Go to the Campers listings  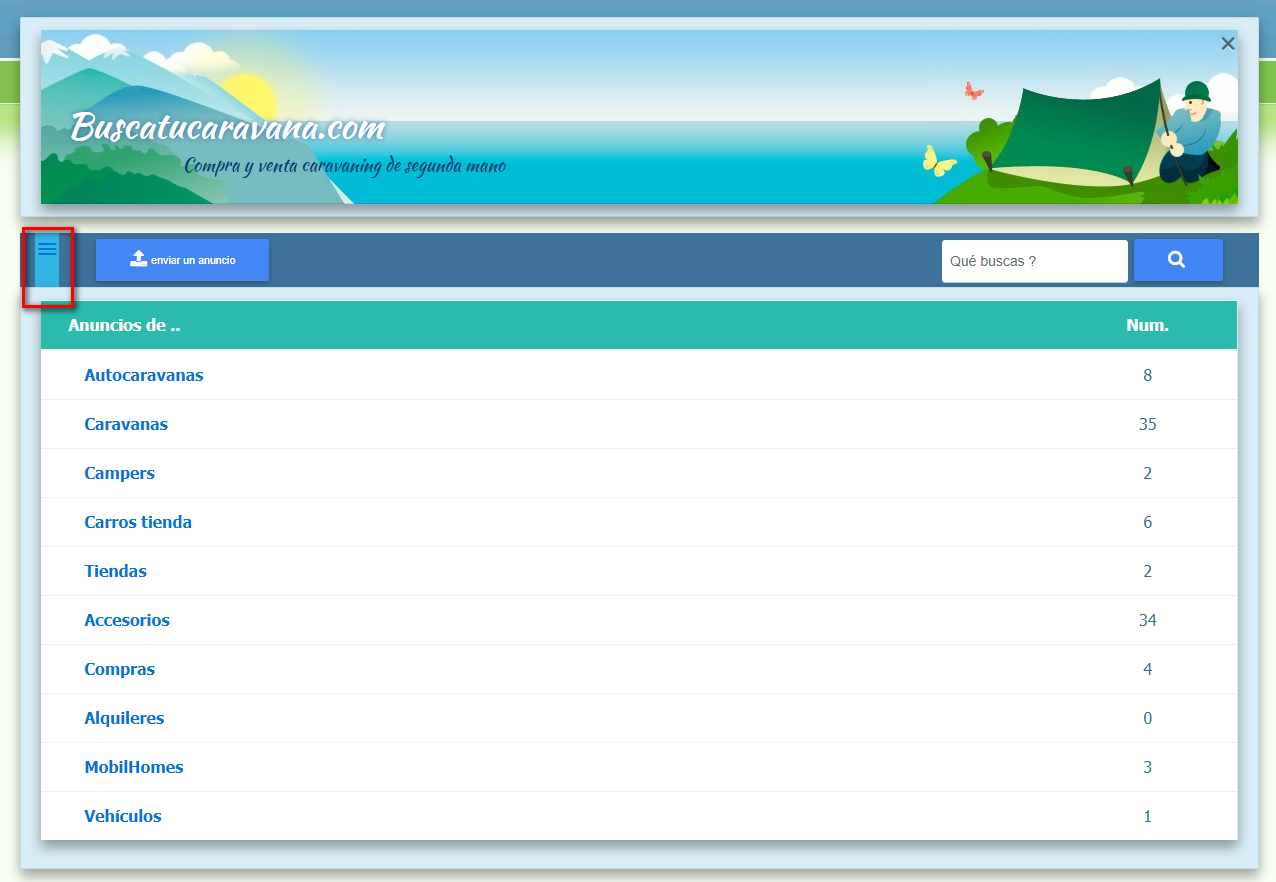coord(120,473)
